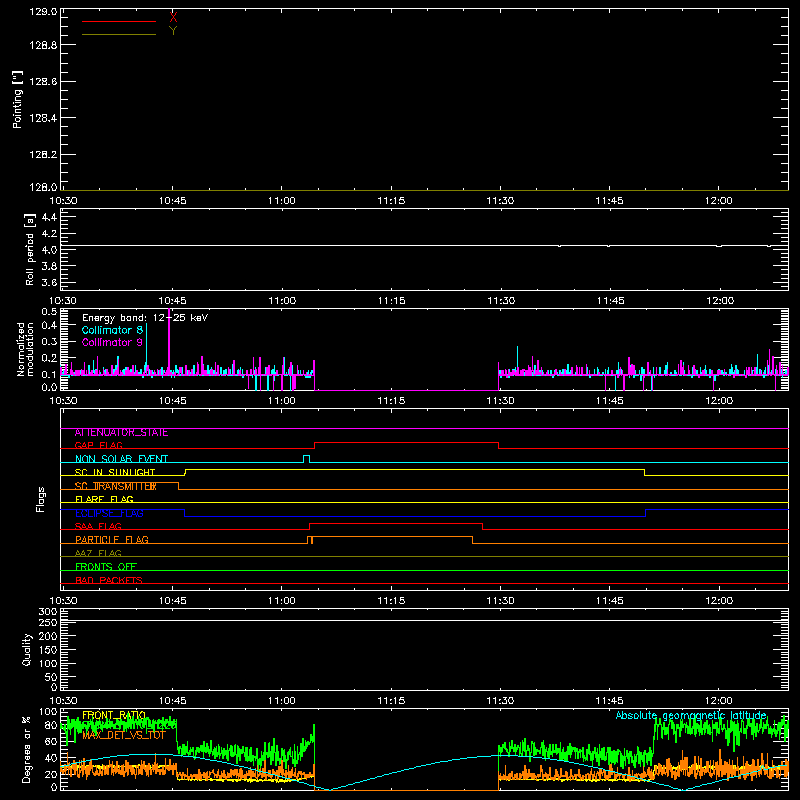This screenshot has width=800, height=800.
Task: Click 11:30 under the Roll period panel
Action: (501, 301)
